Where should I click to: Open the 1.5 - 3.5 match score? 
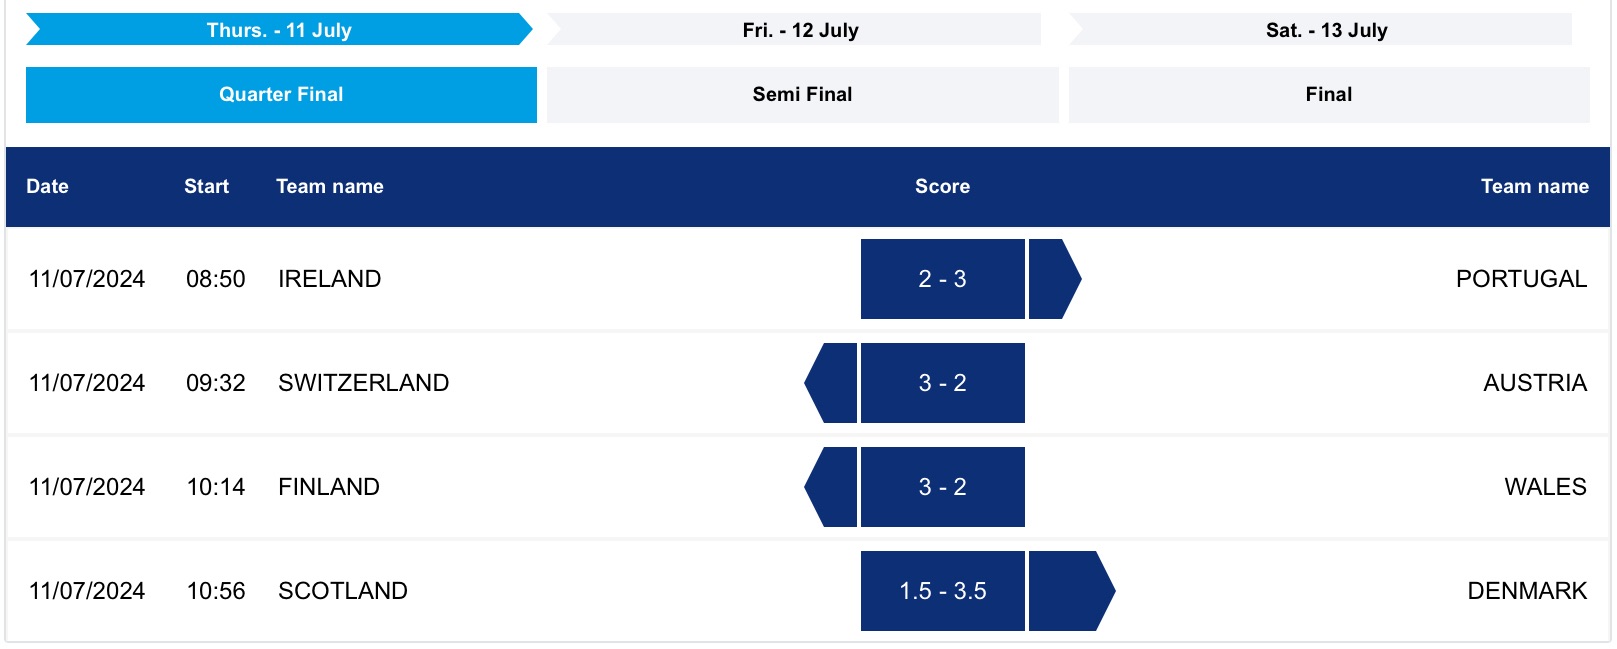coord(942,591)
